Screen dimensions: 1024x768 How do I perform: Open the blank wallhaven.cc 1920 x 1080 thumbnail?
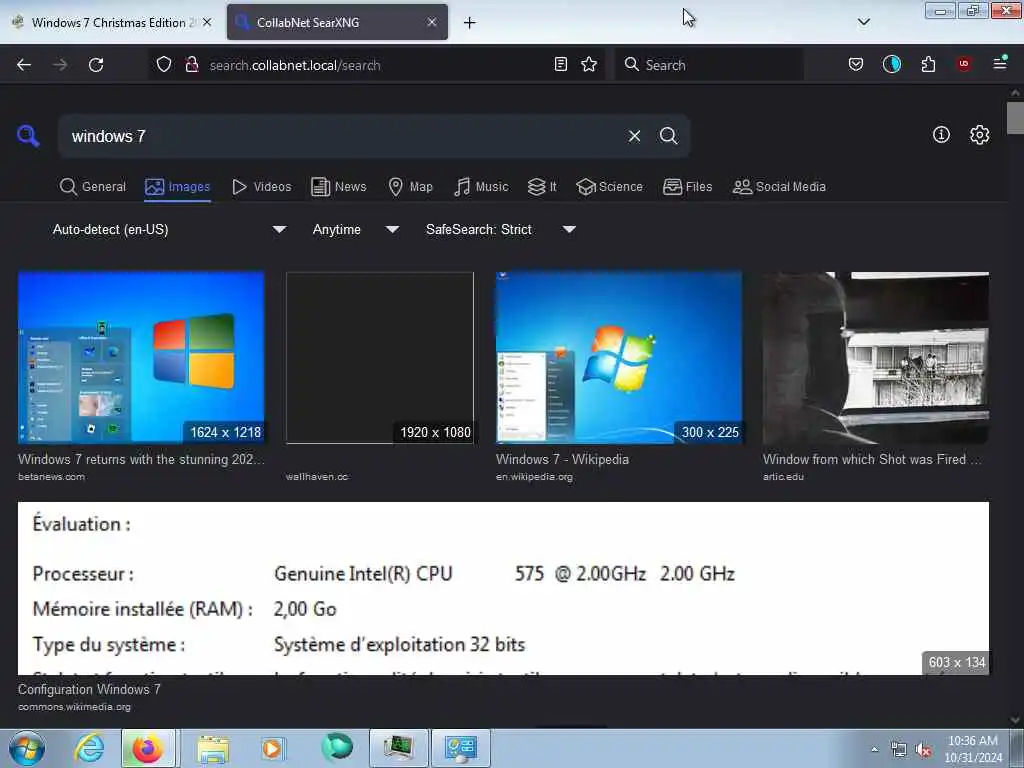click(x=380, y=358)
